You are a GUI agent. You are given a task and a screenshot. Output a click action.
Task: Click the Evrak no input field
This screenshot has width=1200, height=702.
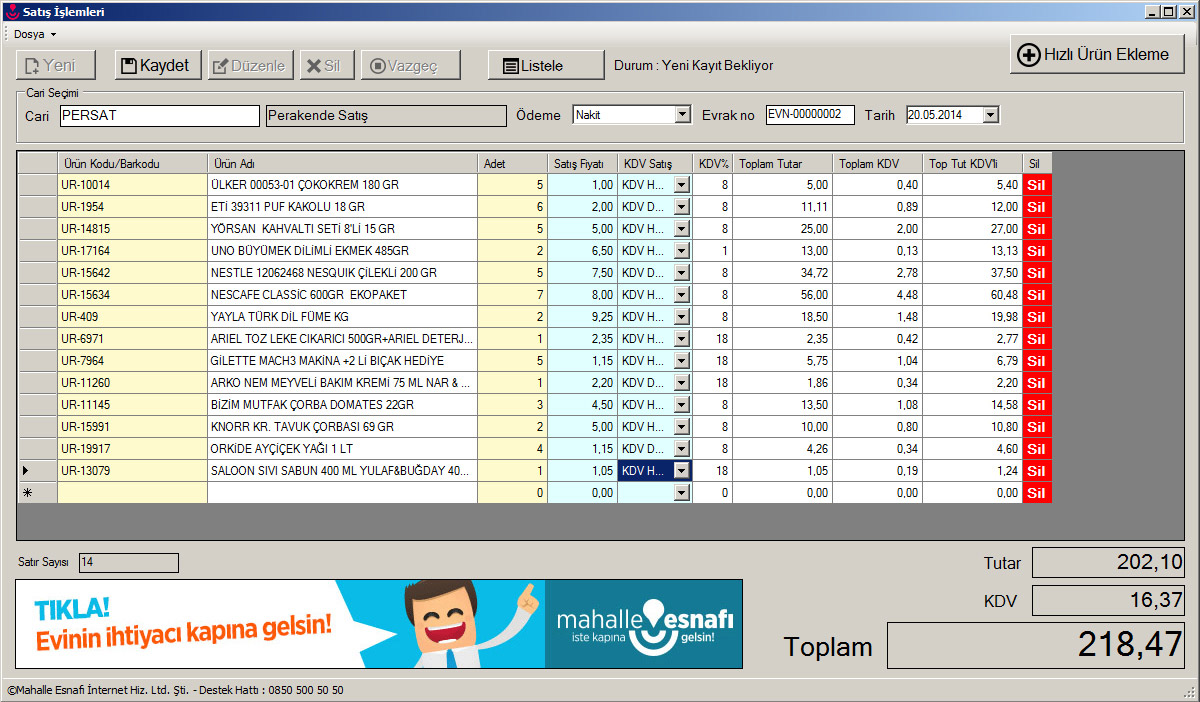[x=811, y=115]
